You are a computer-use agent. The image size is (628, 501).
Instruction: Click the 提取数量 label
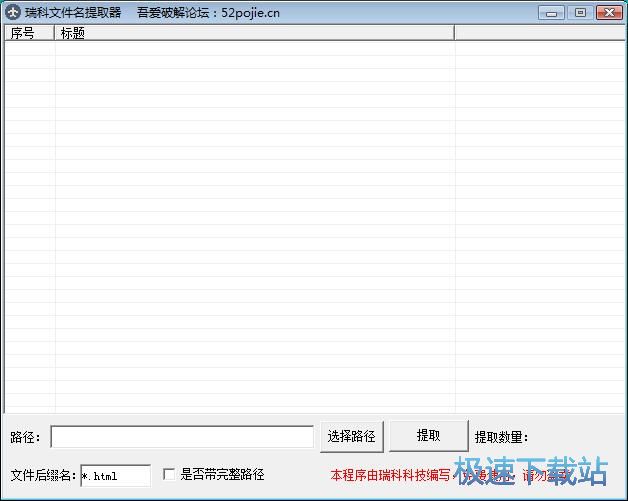501,437
